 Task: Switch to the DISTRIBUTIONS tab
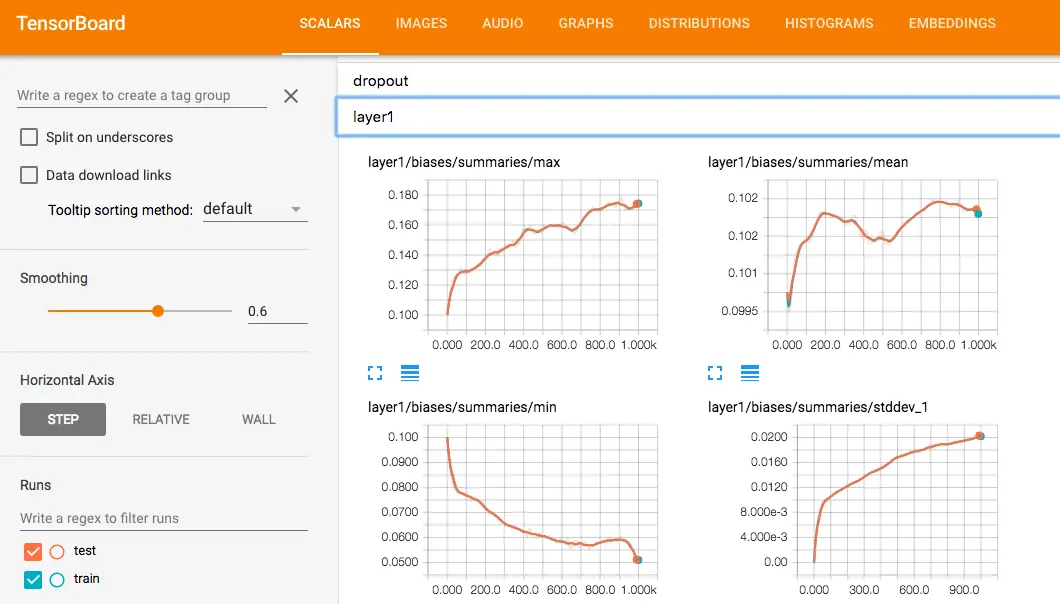(699, 24)
